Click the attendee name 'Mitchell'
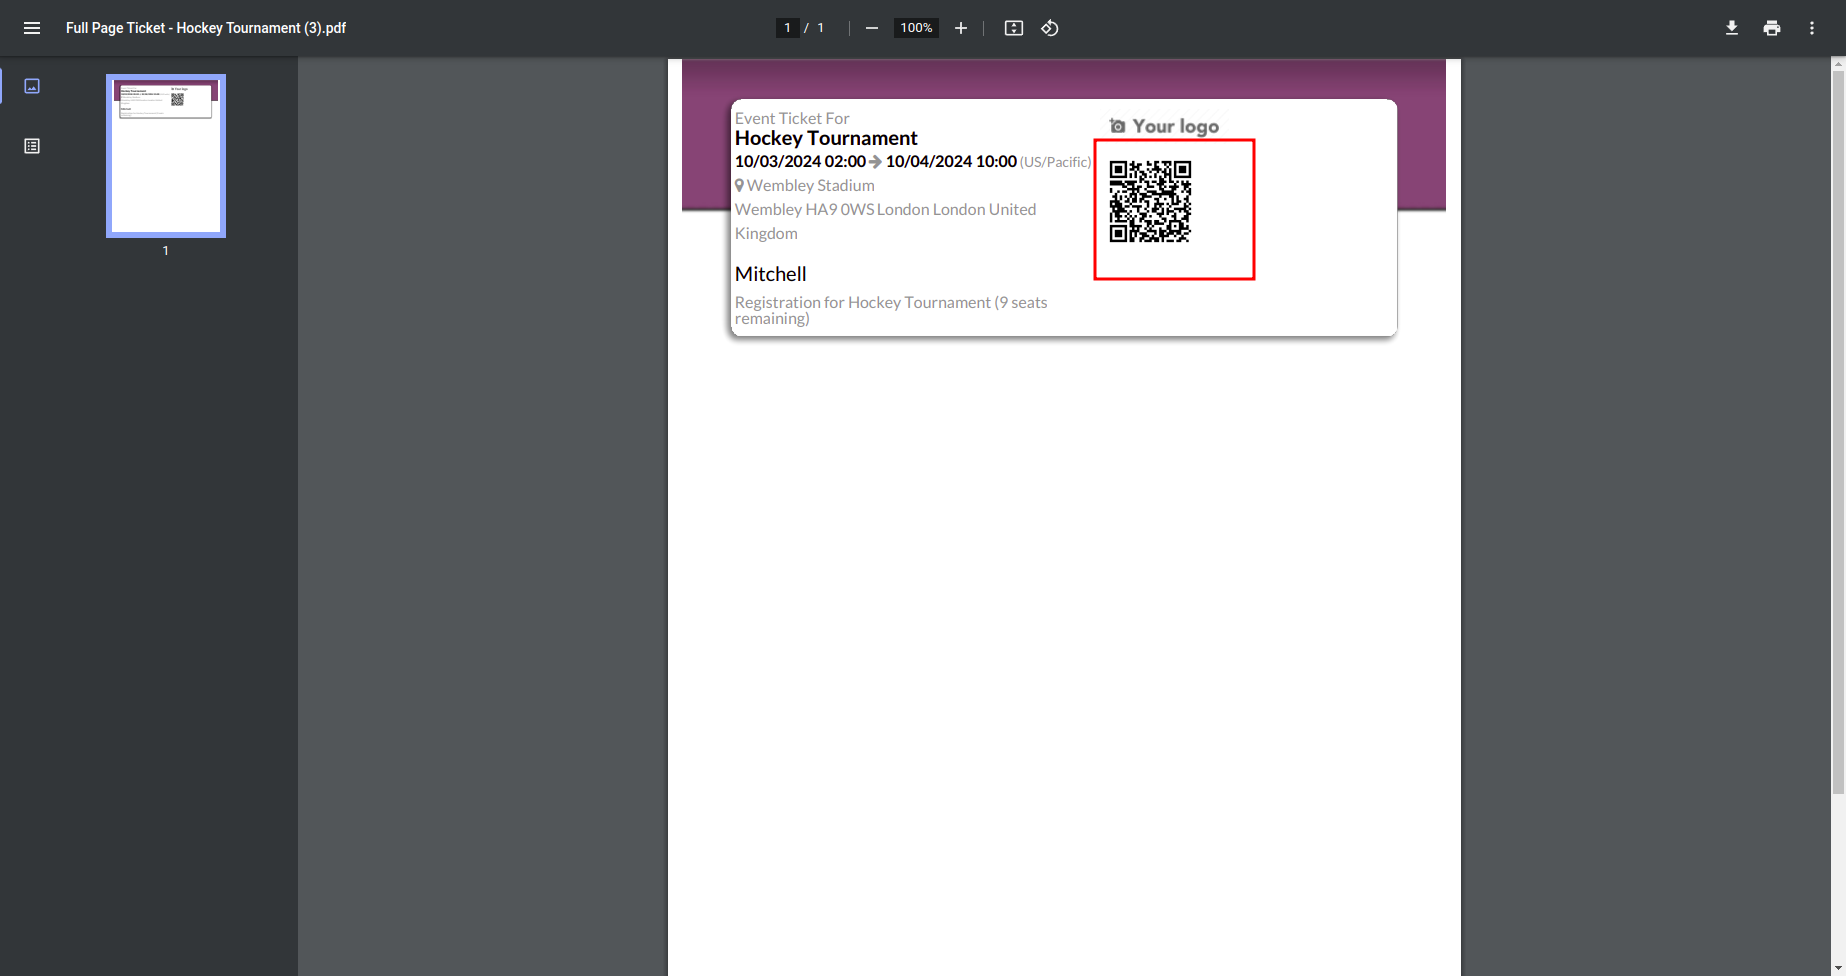1846x976 pixels. click(x=770, y=274)
